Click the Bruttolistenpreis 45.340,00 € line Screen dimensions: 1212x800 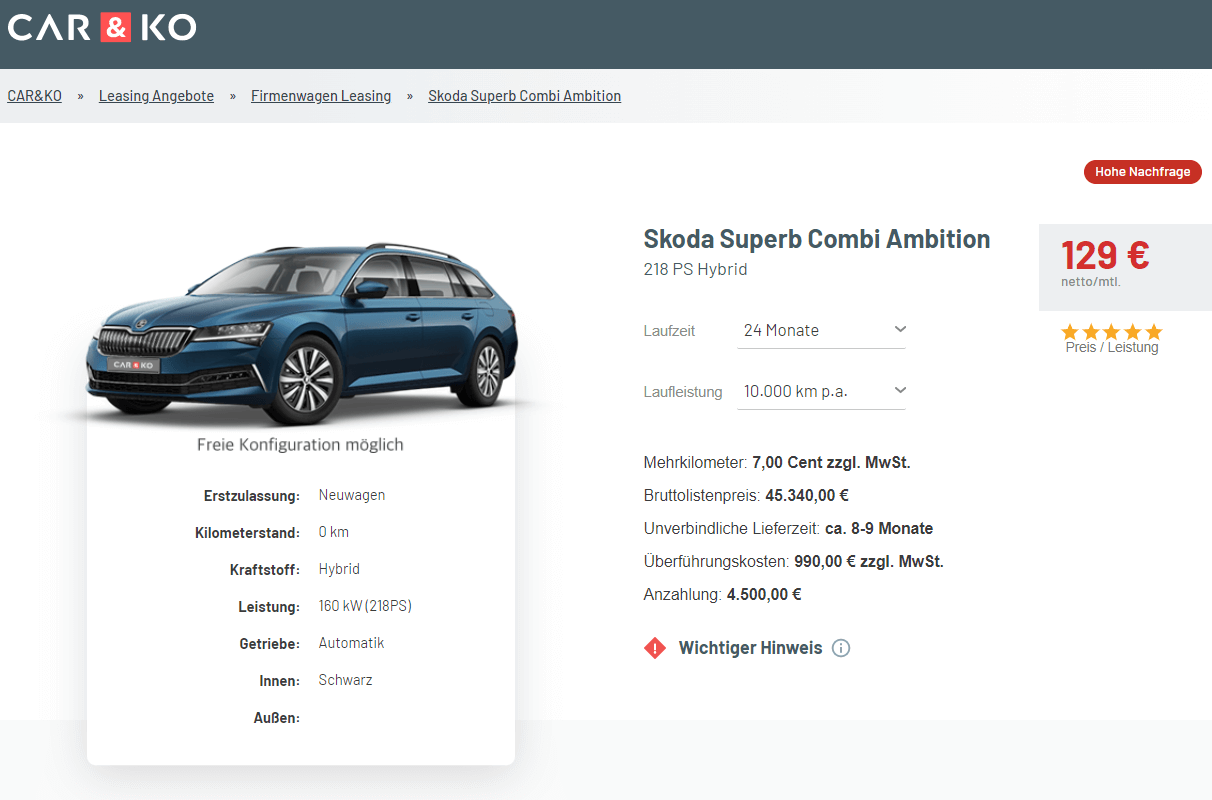[746, 496]
